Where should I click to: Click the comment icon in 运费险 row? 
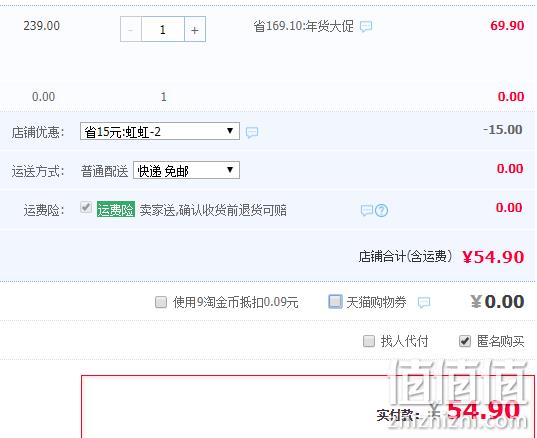(367, 210)
